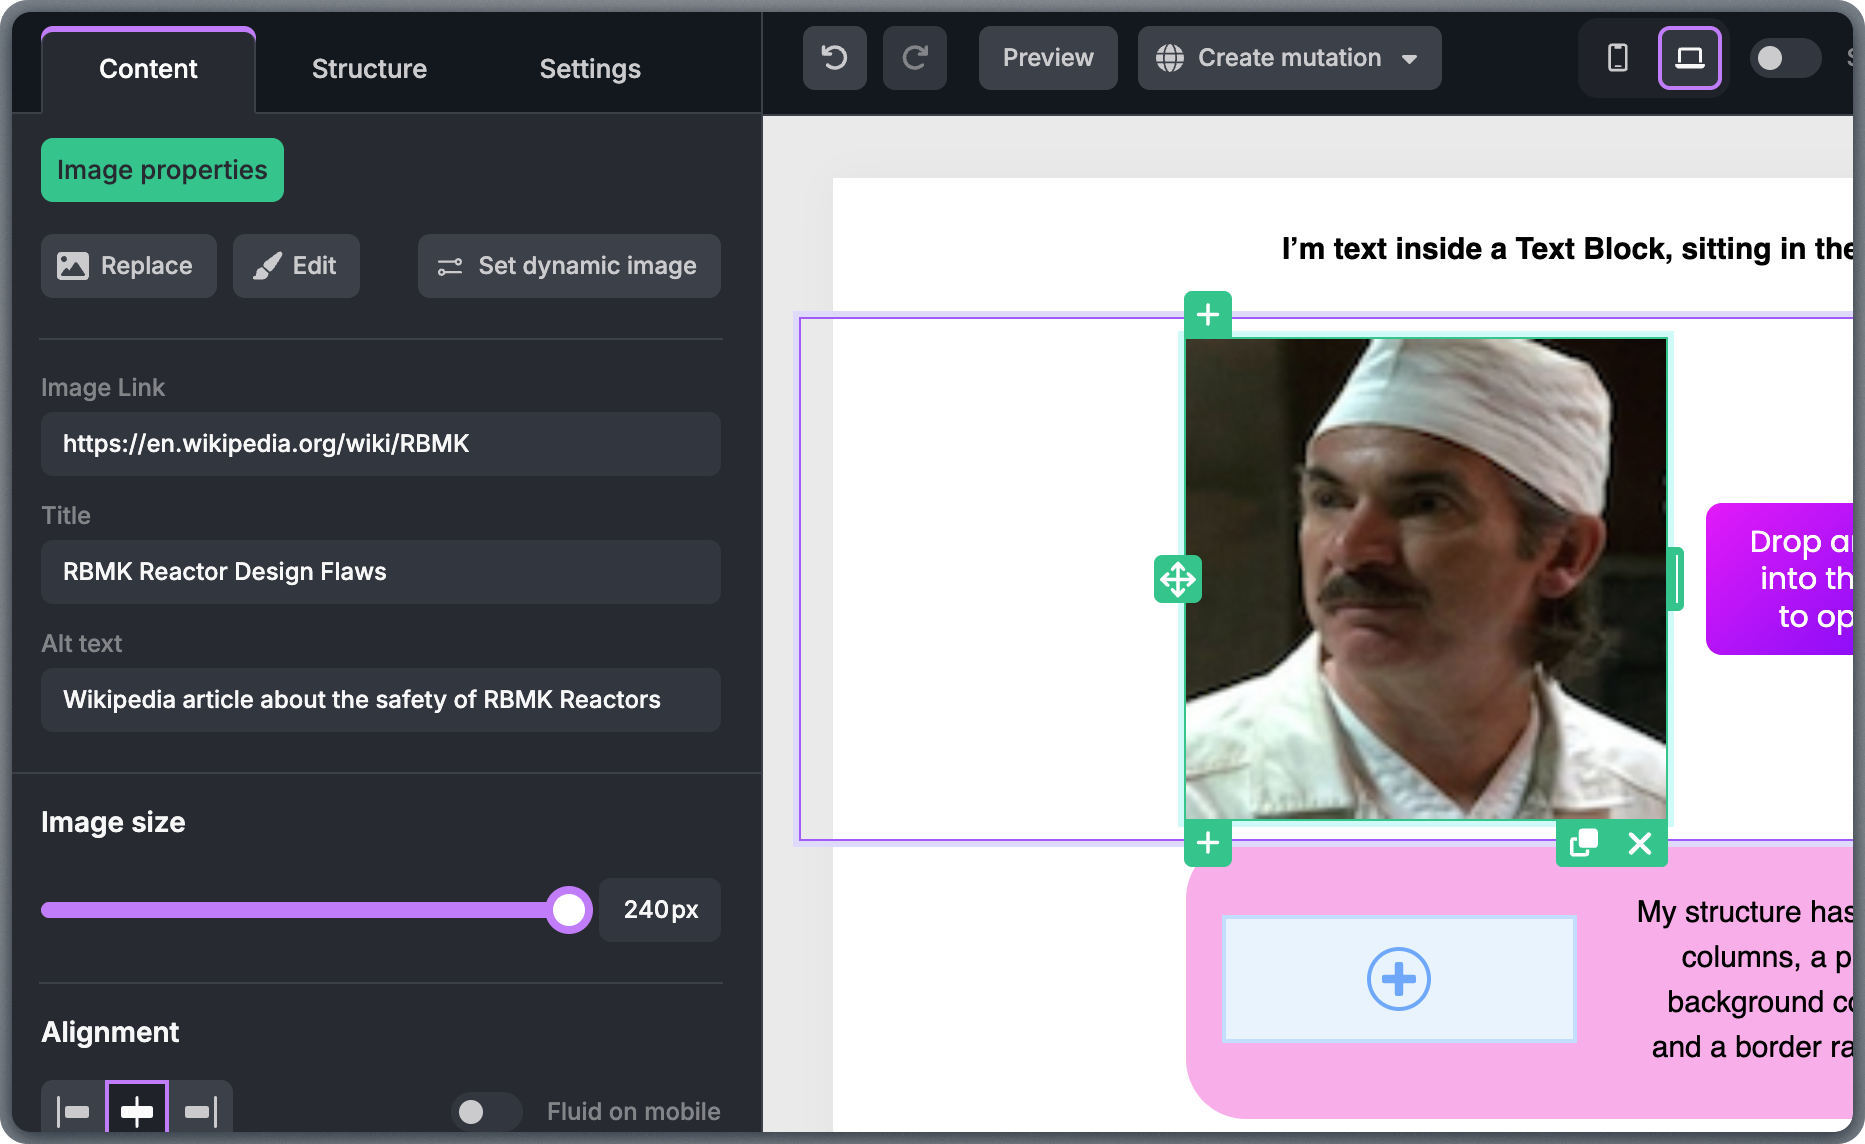Viewport: 1865px width, 1144px height.
Task: Add a new block above the image
Action: click(1207, 315)
